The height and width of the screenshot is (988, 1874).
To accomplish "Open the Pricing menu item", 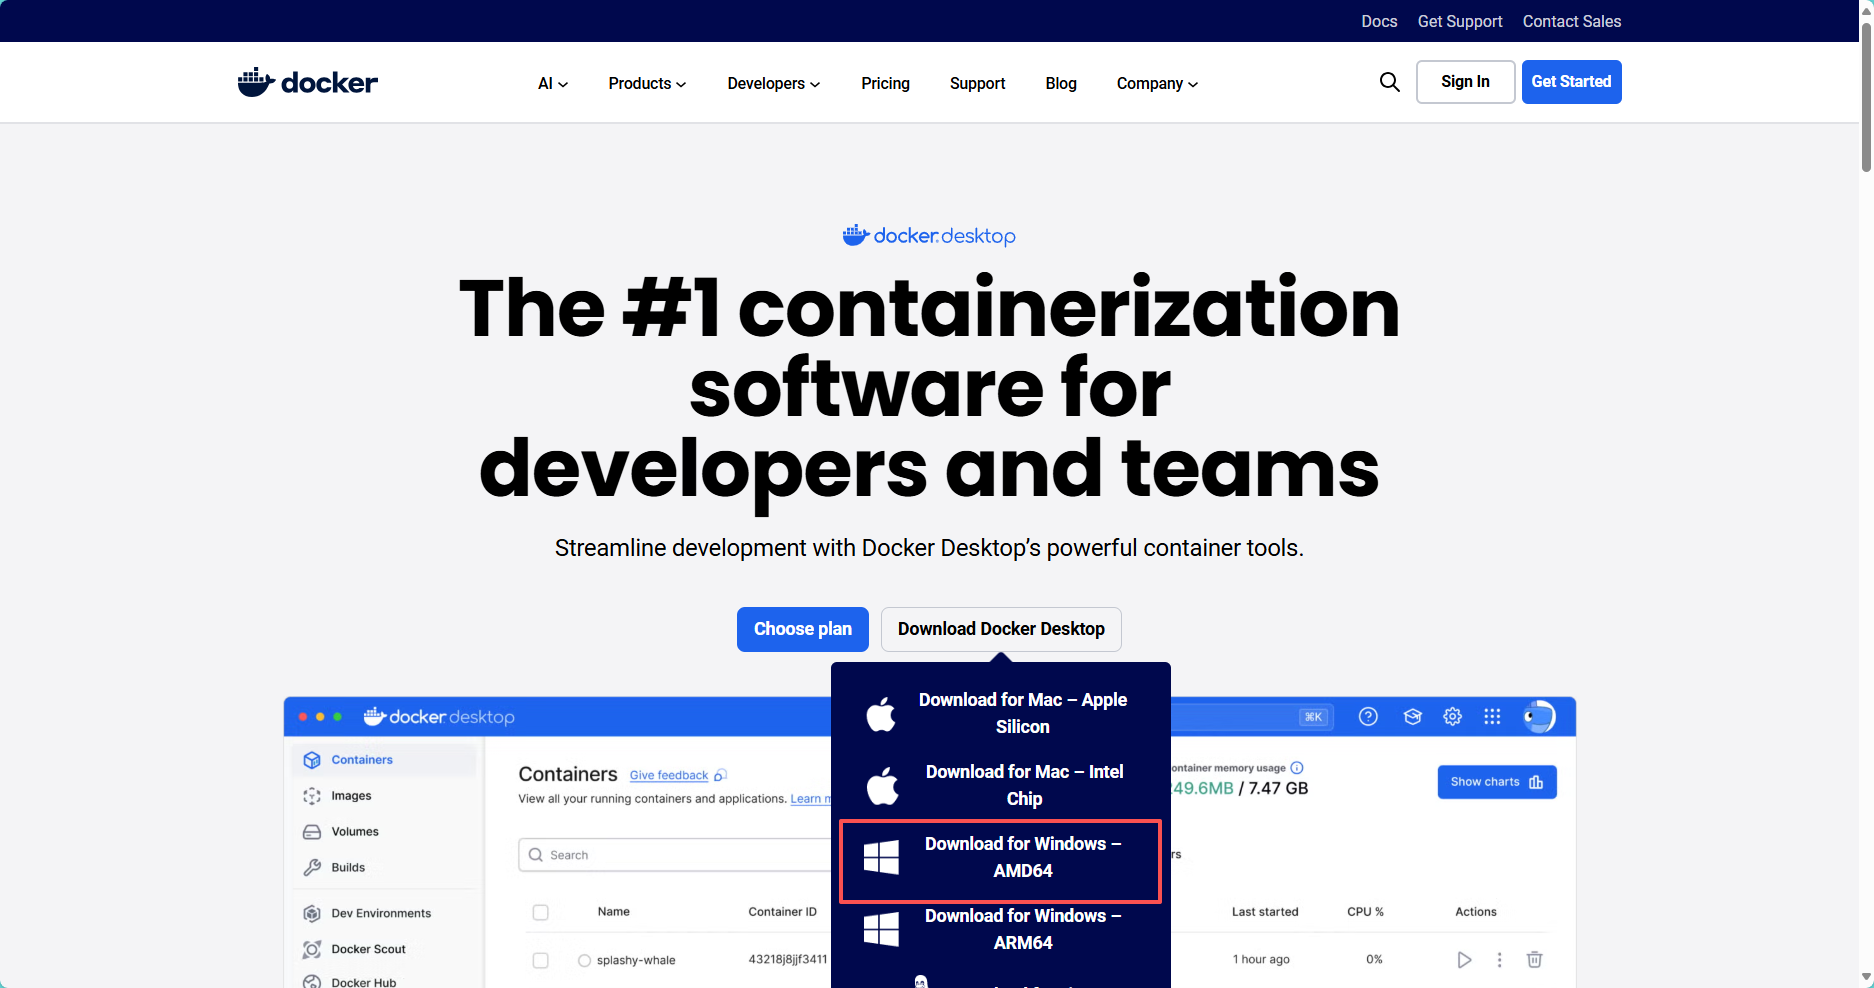I will (x=884, y=84).
